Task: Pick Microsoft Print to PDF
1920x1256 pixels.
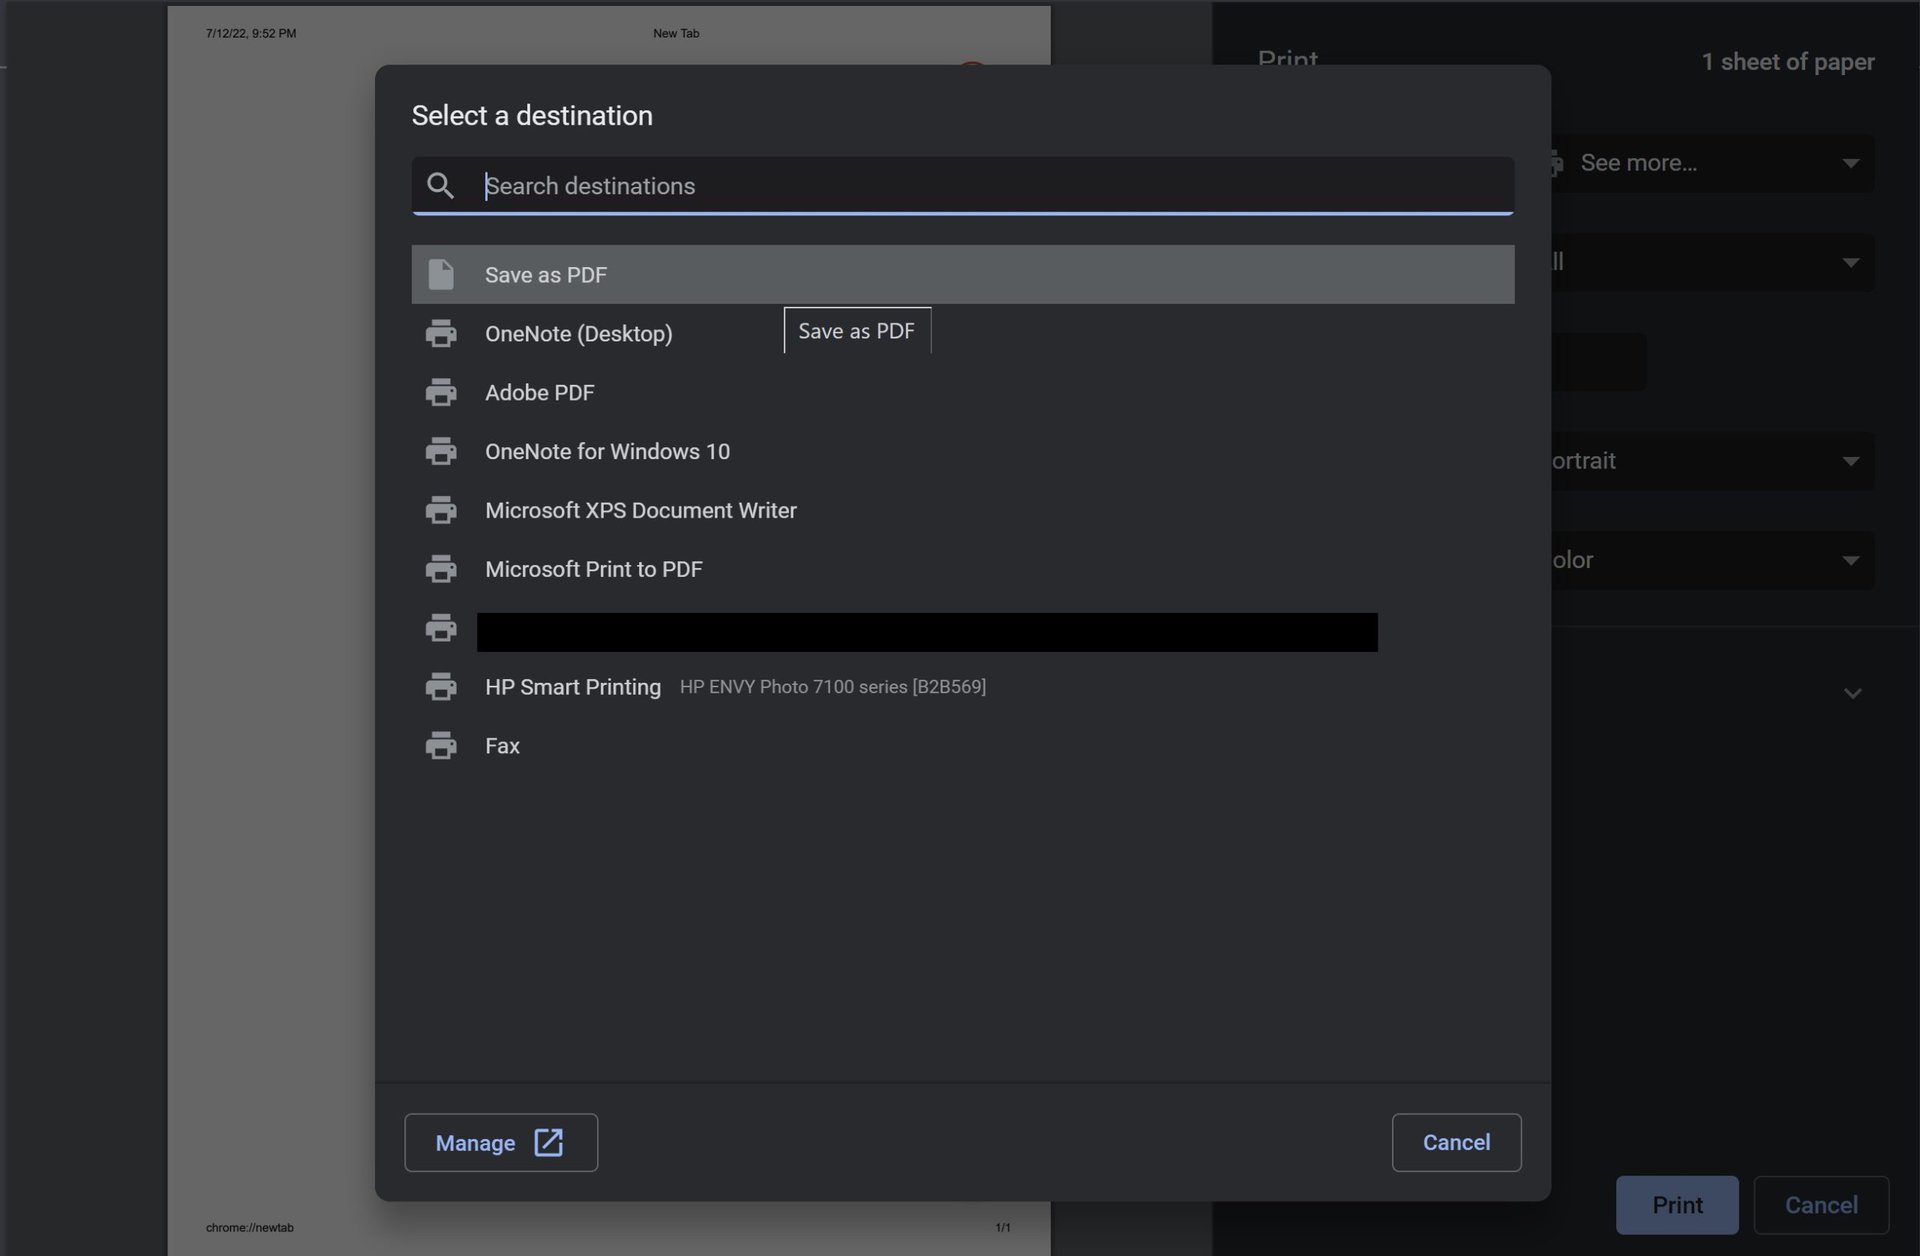Action: click(x=962, y=569)
